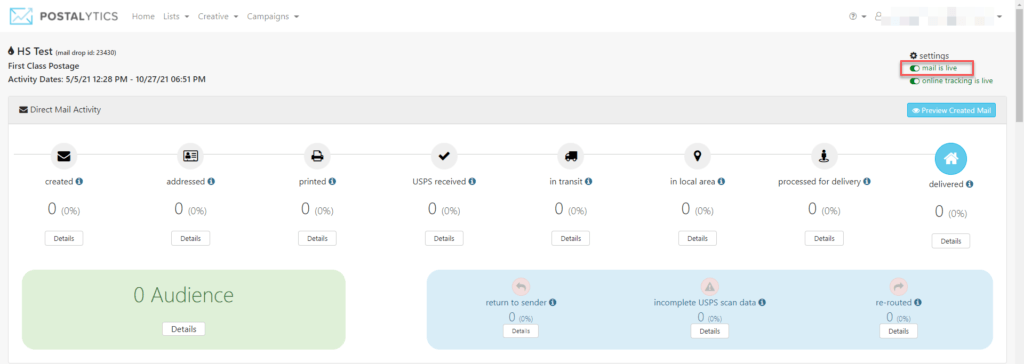
Task: Open Details under in local area
Action: pos(697,239)
